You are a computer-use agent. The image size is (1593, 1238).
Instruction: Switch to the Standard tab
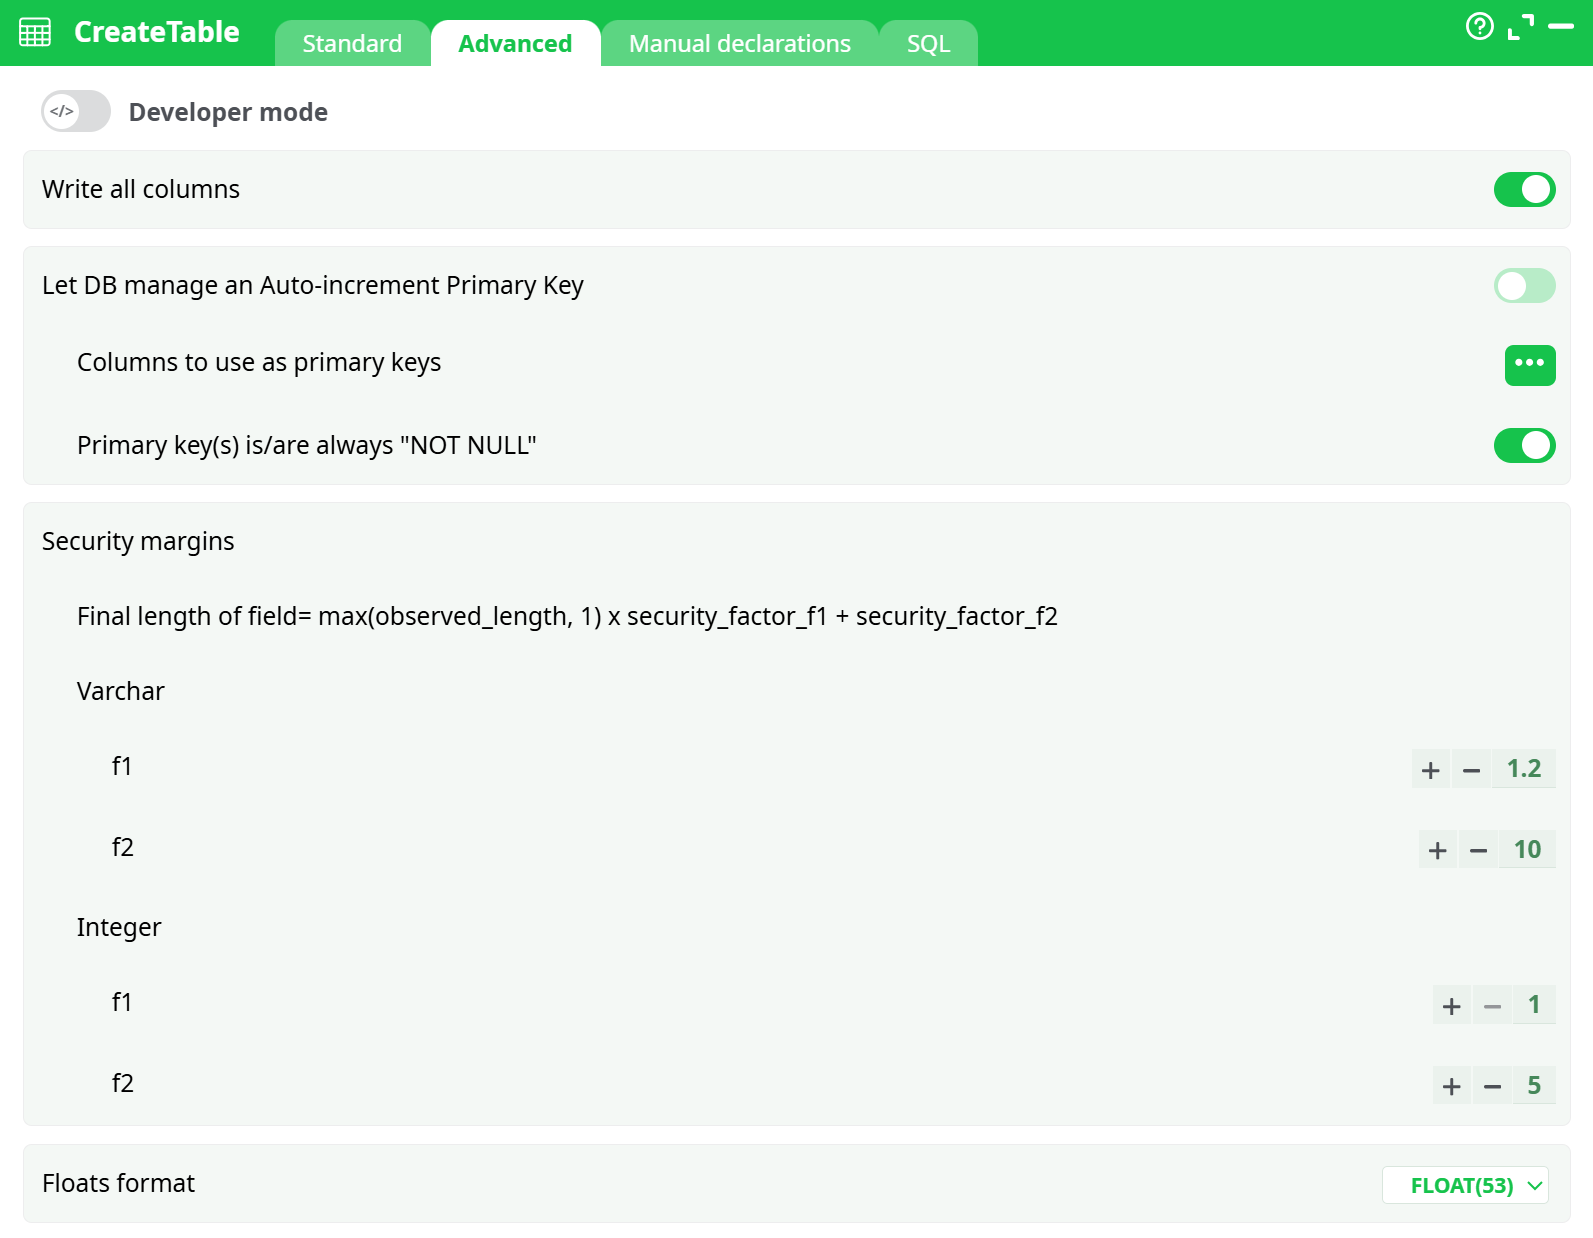[x=352, y=44]
